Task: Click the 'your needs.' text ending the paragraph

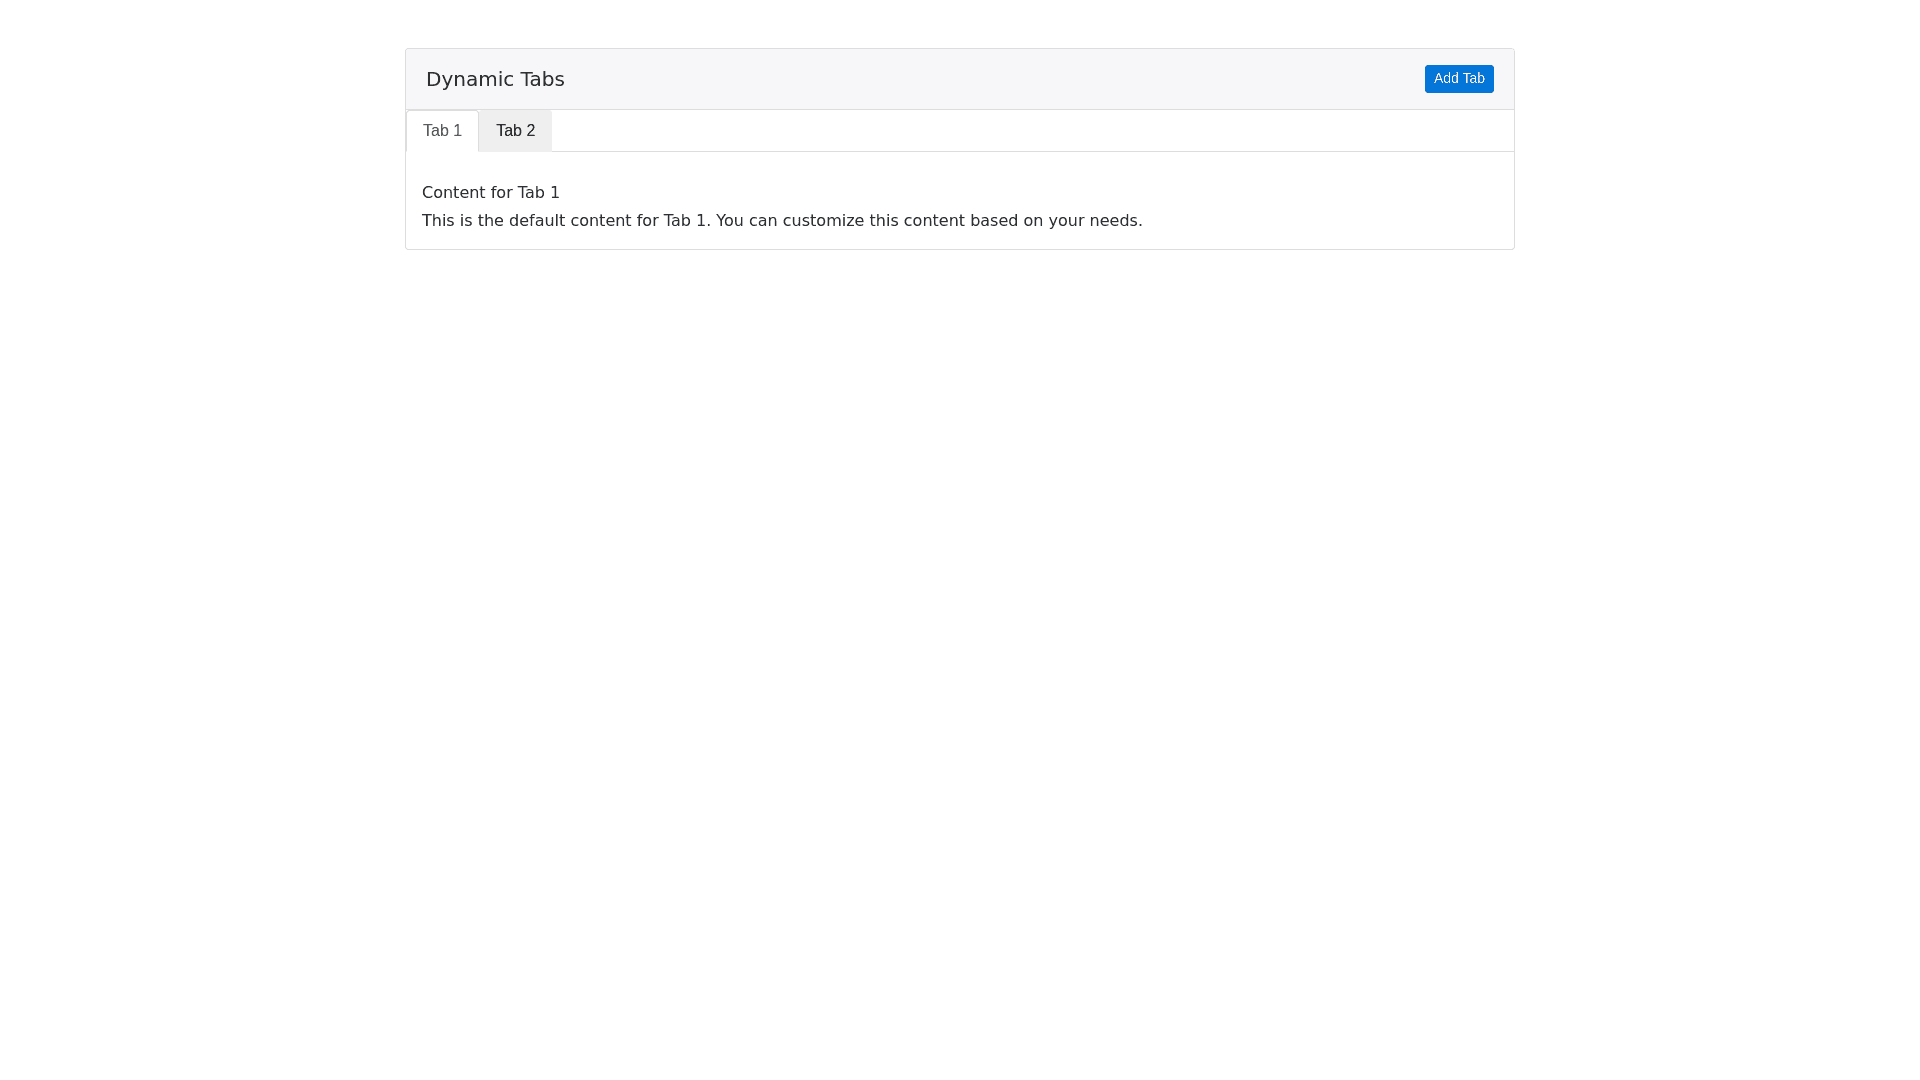Action: [x=1095, y=221]
